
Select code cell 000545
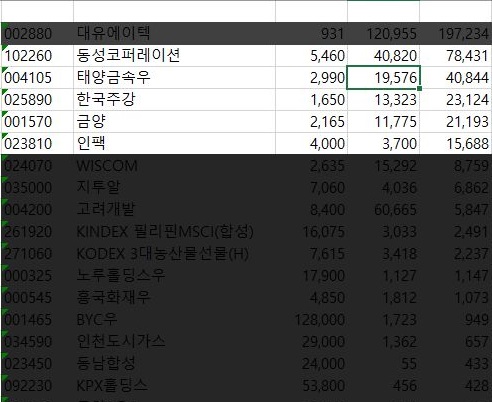[x=37, y=298]
